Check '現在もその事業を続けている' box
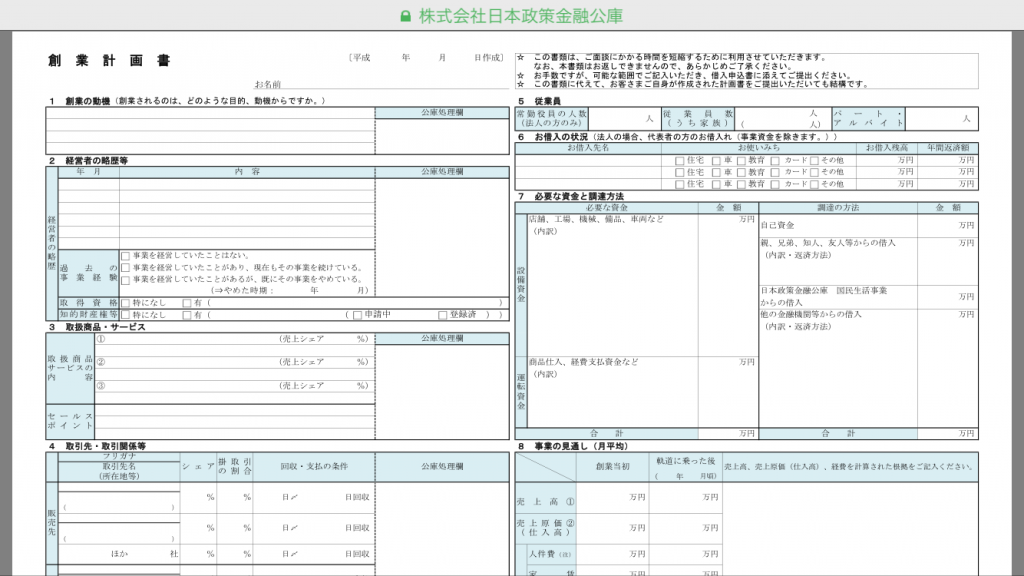The width and height of the screenshot is (1024, 576). tap(125, 268)
